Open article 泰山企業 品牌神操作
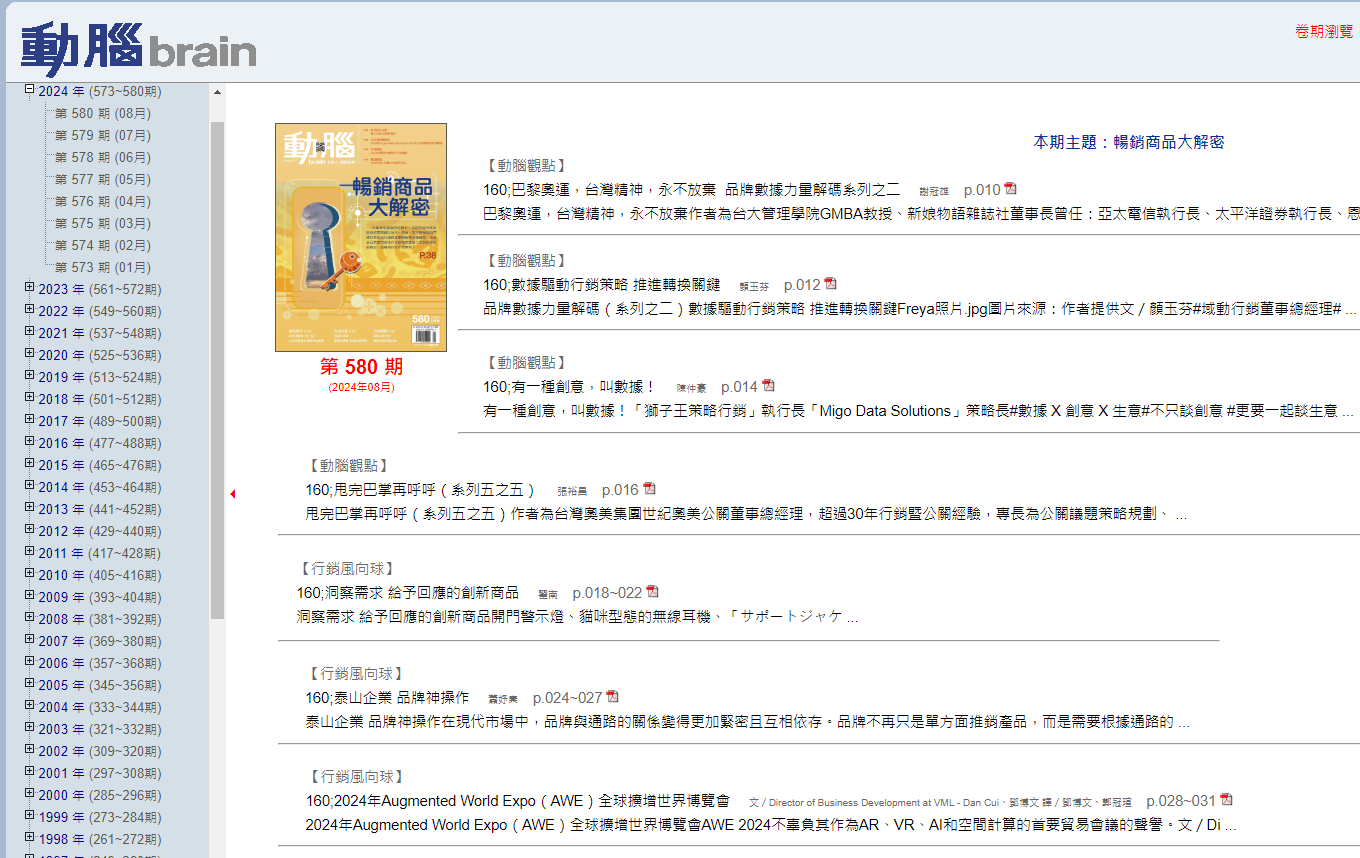Viewport: 1360px width, 858px height. 387,698
